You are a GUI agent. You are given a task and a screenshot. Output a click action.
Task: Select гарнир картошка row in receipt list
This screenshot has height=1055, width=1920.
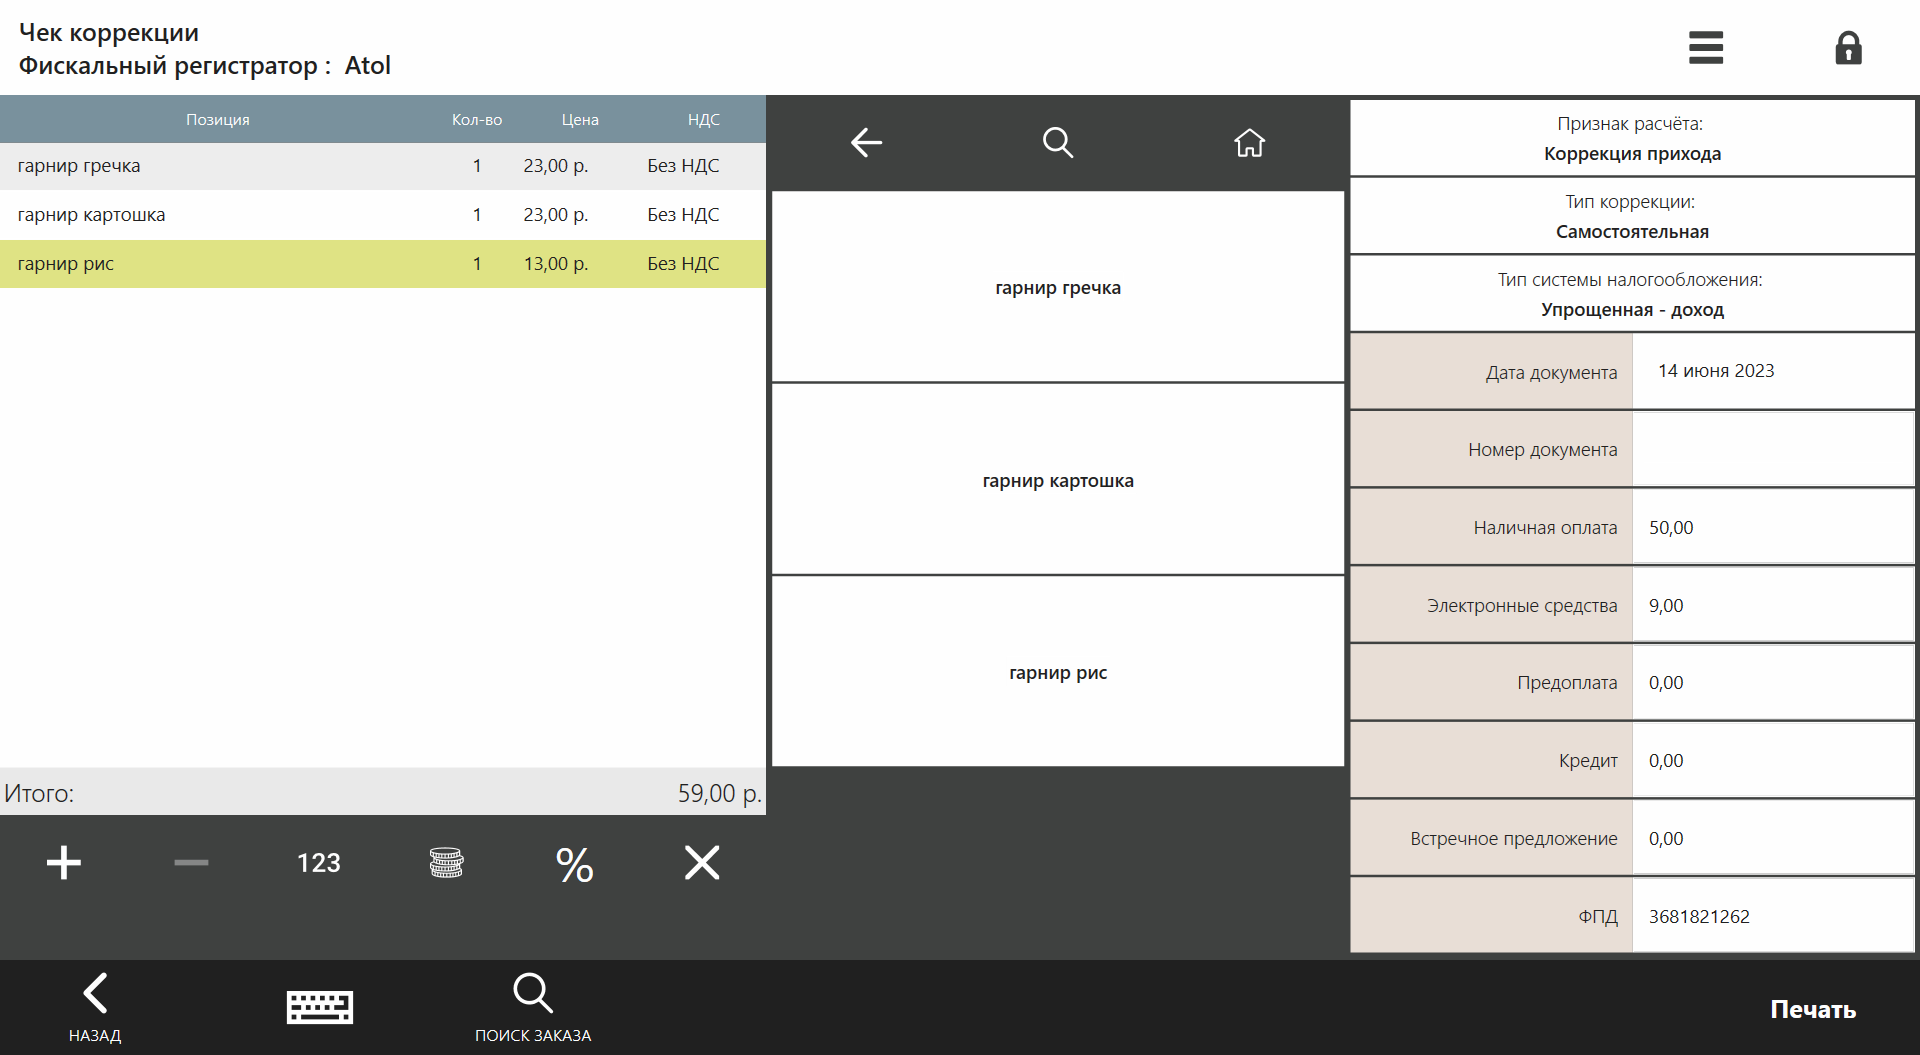383,215
